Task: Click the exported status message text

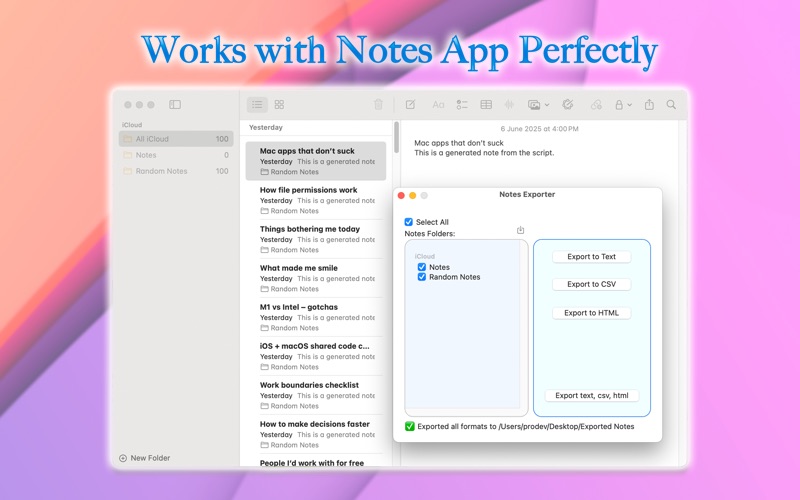Action: coord(526,427)
